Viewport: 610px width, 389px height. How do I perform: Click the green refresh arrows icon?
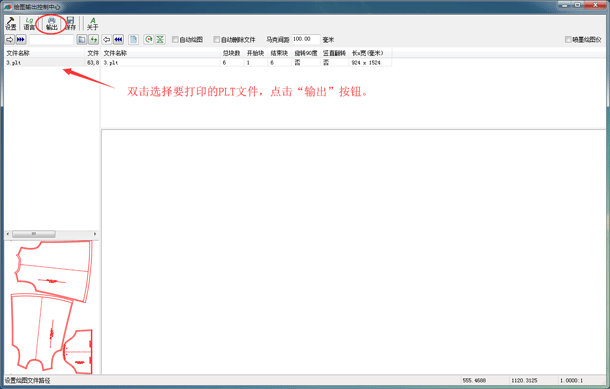click(x=93, y=39)
